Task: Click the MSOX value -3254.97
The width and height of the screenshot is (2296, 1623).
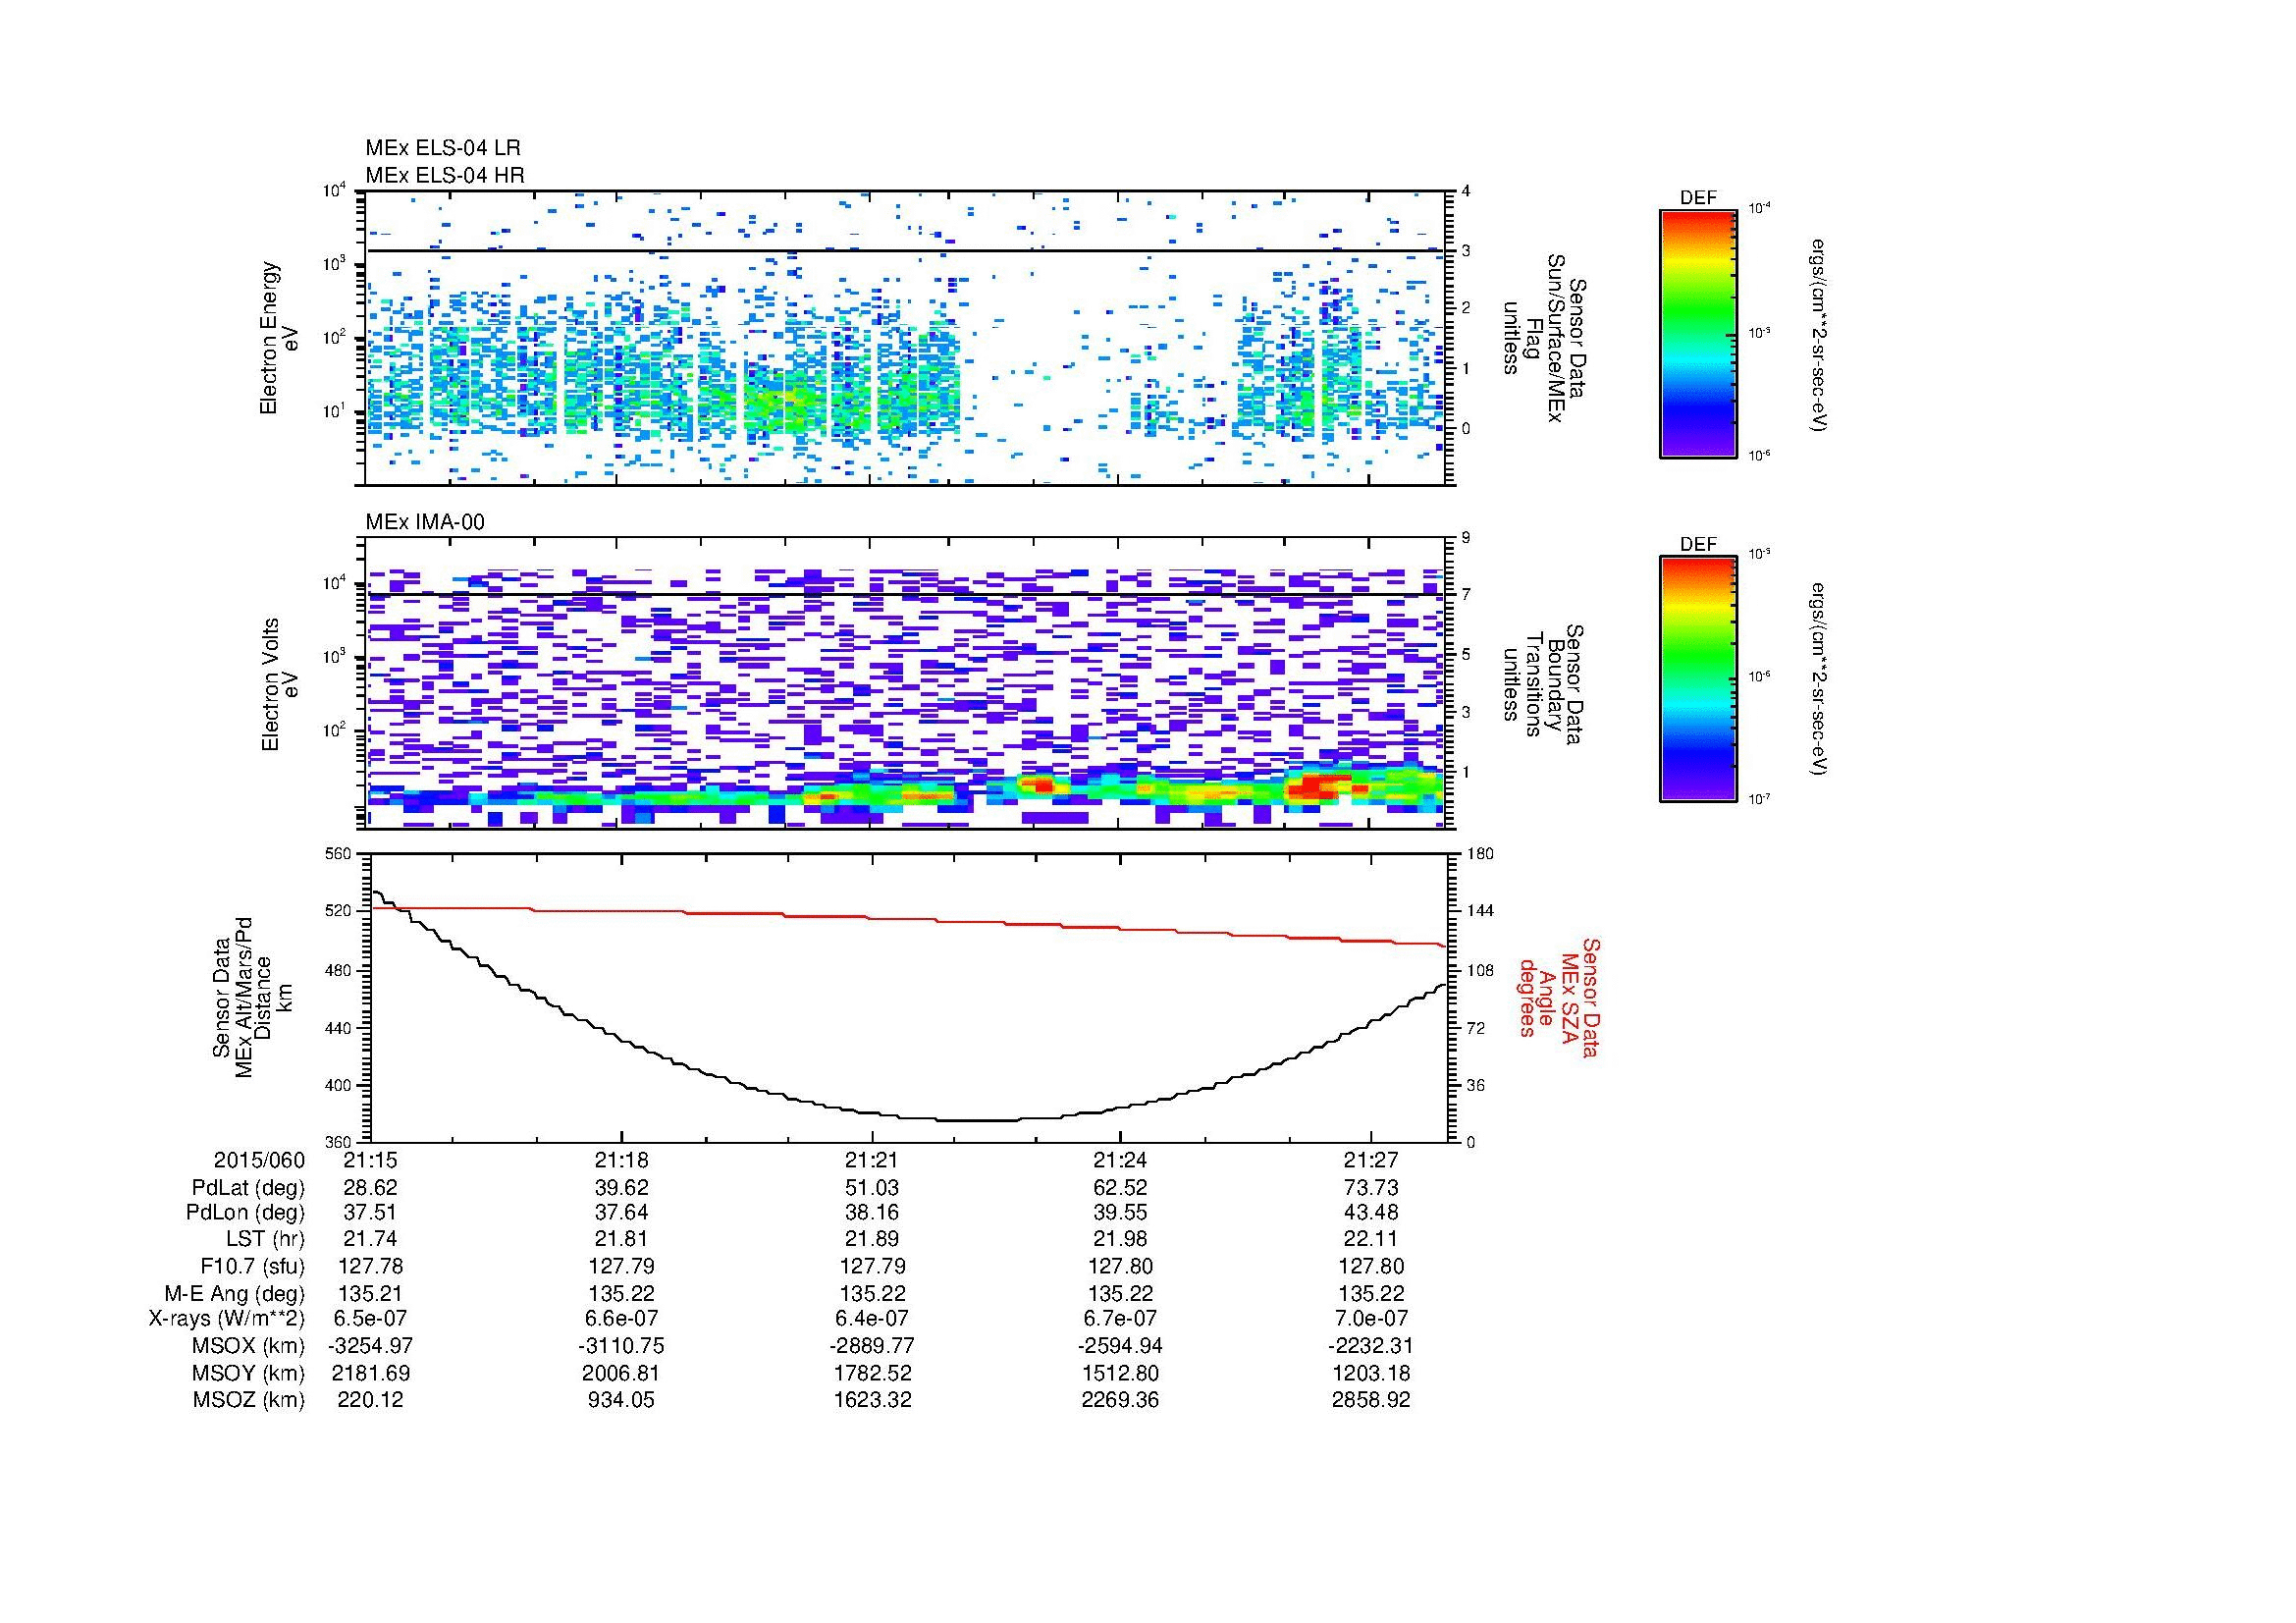Action: (x=370, y=1347)
